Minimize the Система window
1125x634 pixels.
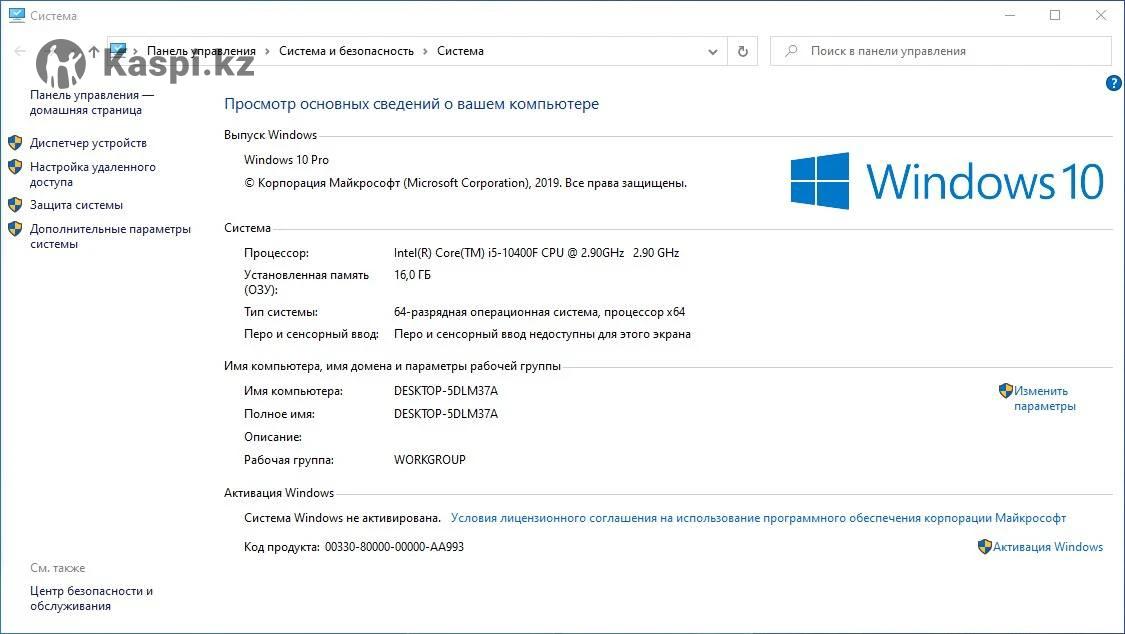[x=1010, y=15]
